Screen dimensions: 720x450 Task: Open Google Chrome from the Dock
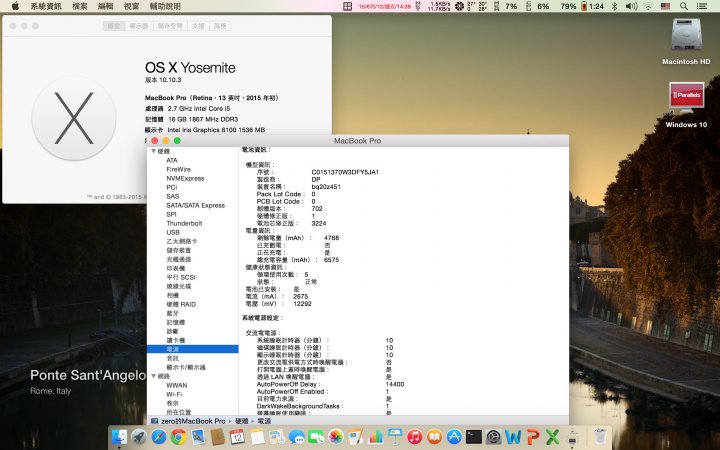[178, 436]
